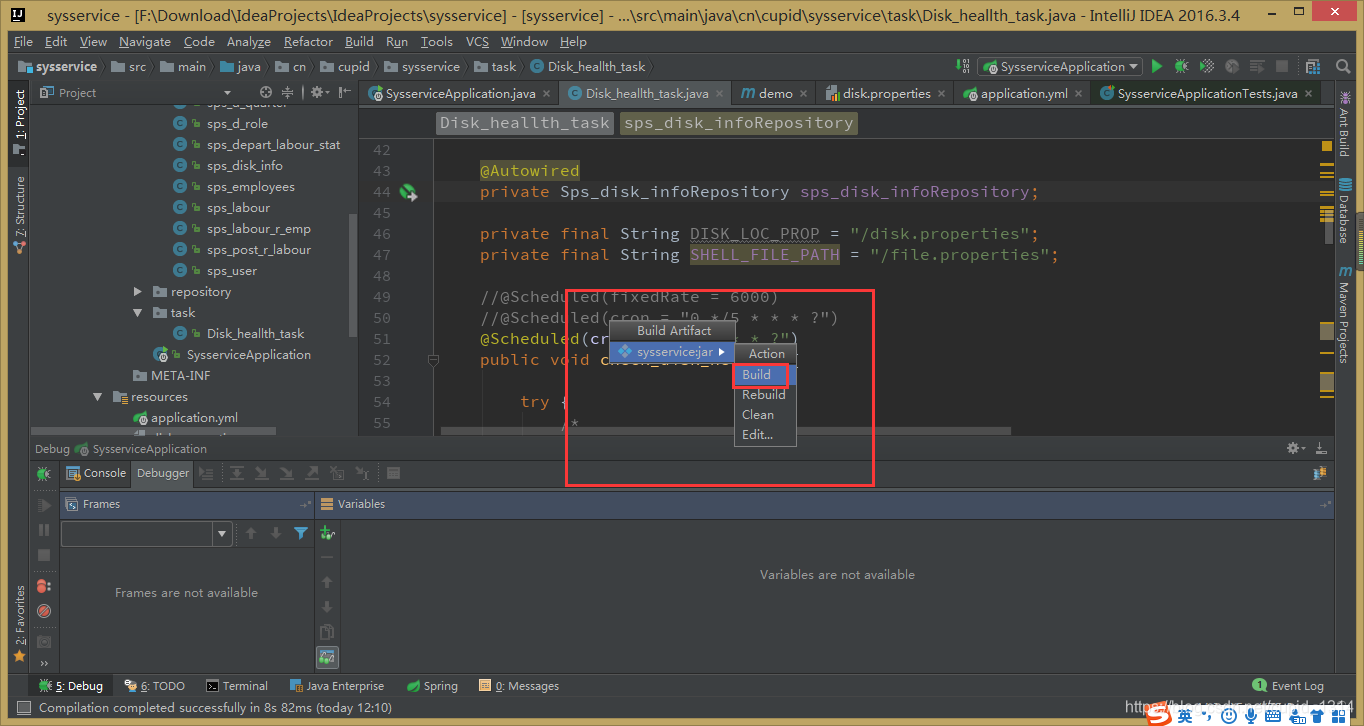
Task: Open the sysservice:jar submenu
Action: [x=672, y=352]
